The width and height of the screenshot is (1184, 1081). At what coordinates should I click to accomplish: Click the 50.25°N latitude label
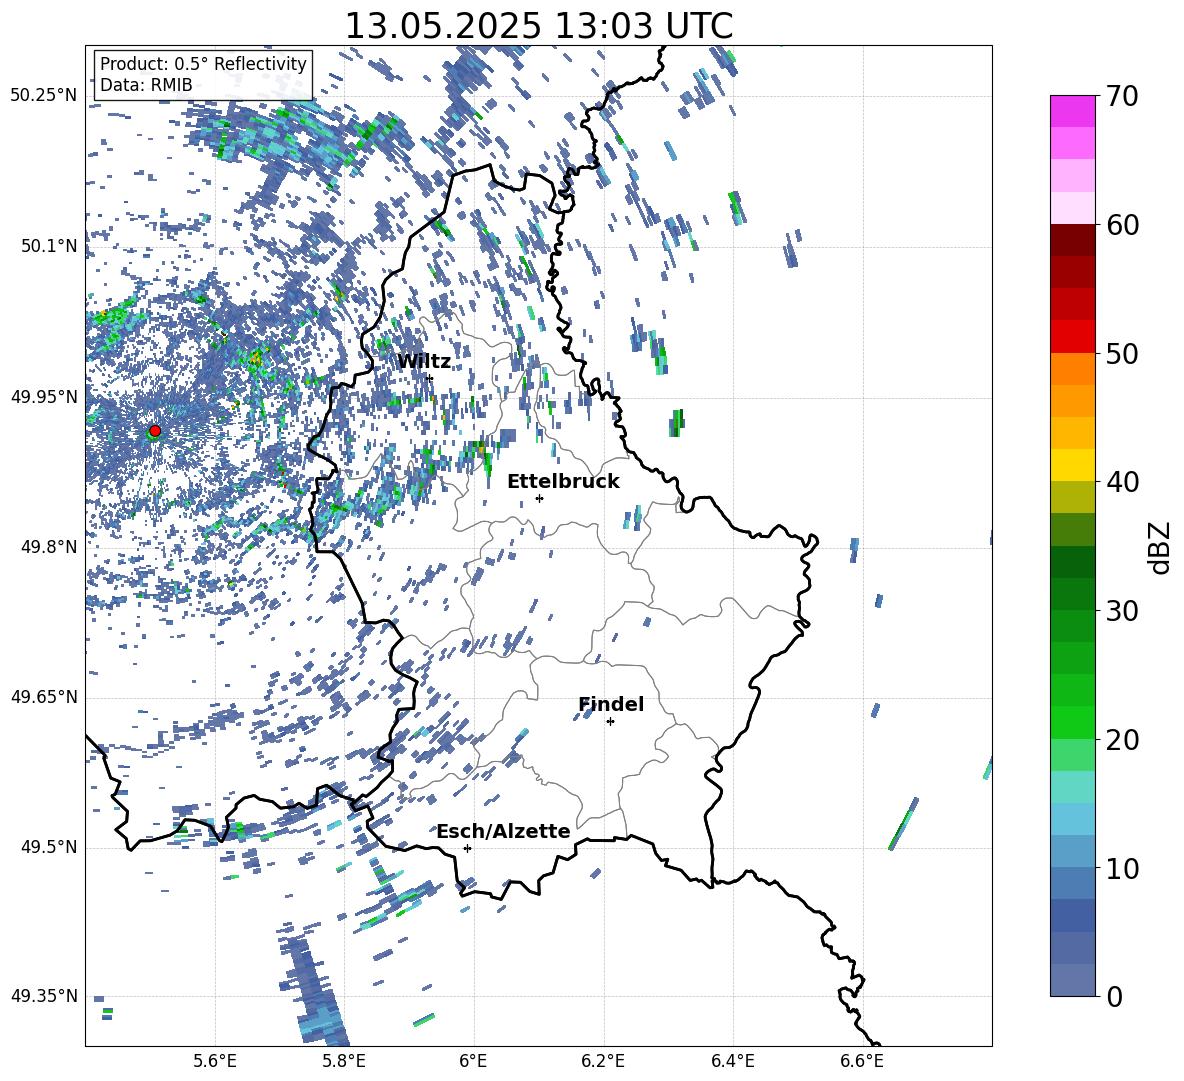click(x=44, y=96)
